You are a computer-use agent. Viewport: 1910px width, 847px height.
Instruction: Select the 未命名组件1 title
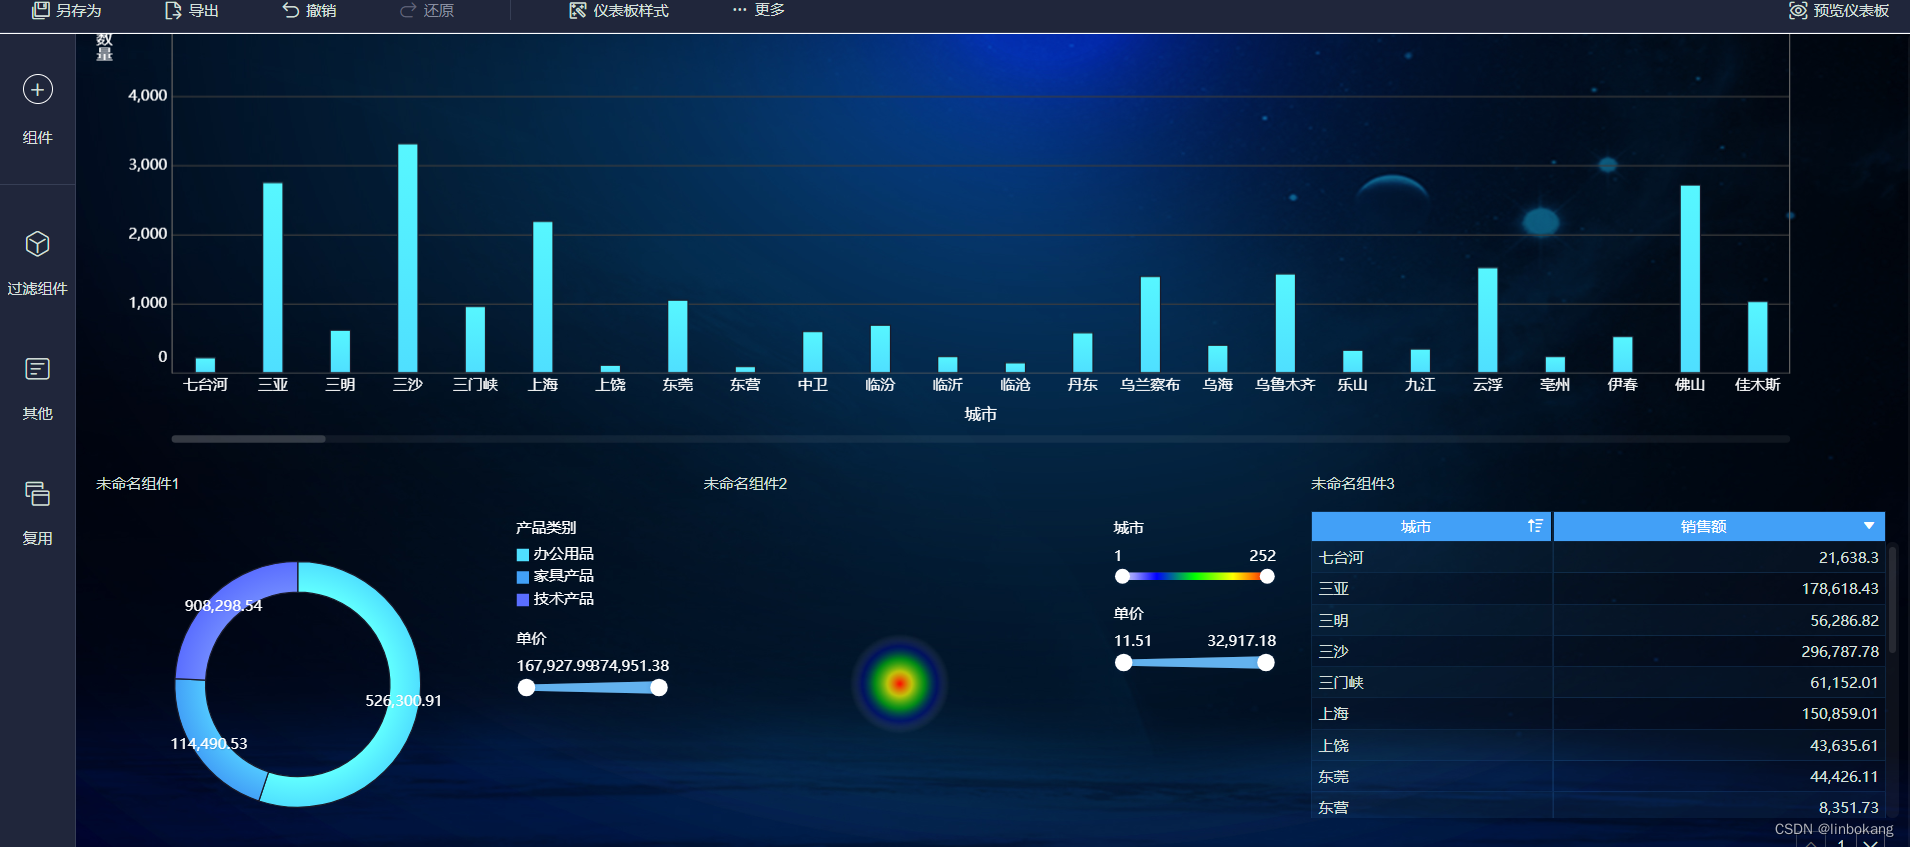tap(137, 484)
